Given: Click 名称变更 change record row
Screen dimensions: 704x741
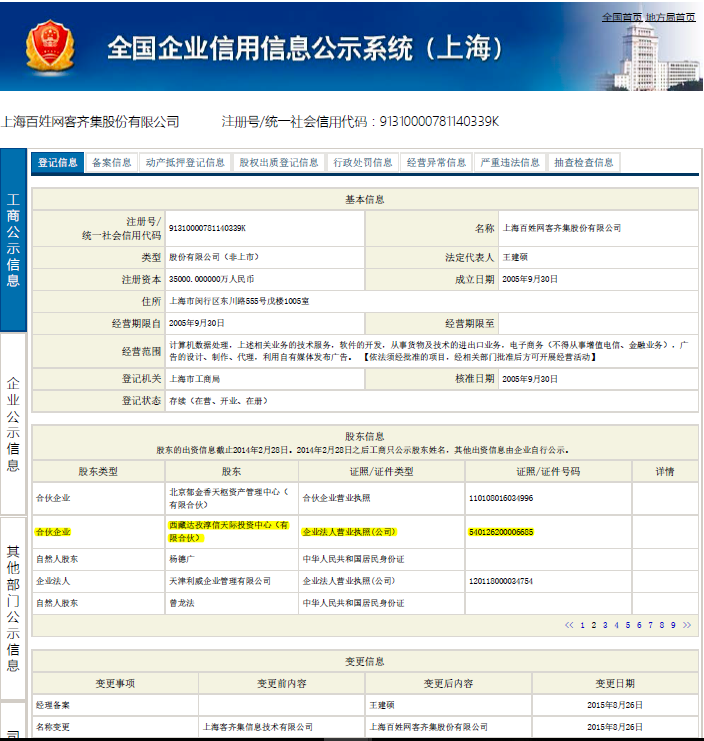Looking at the screenshot, I should (x=365, y=727).
